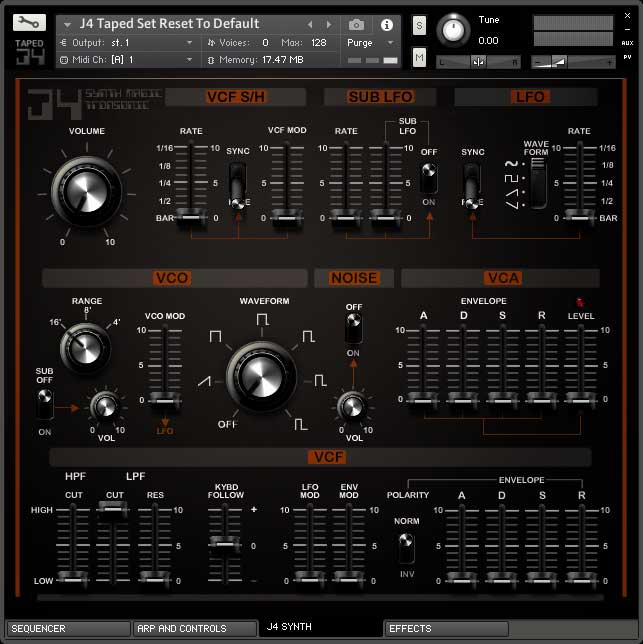This screenshot has width=643, height=644.
Task: Open the Output st. 1 dropdown
Action: (127, 43)
